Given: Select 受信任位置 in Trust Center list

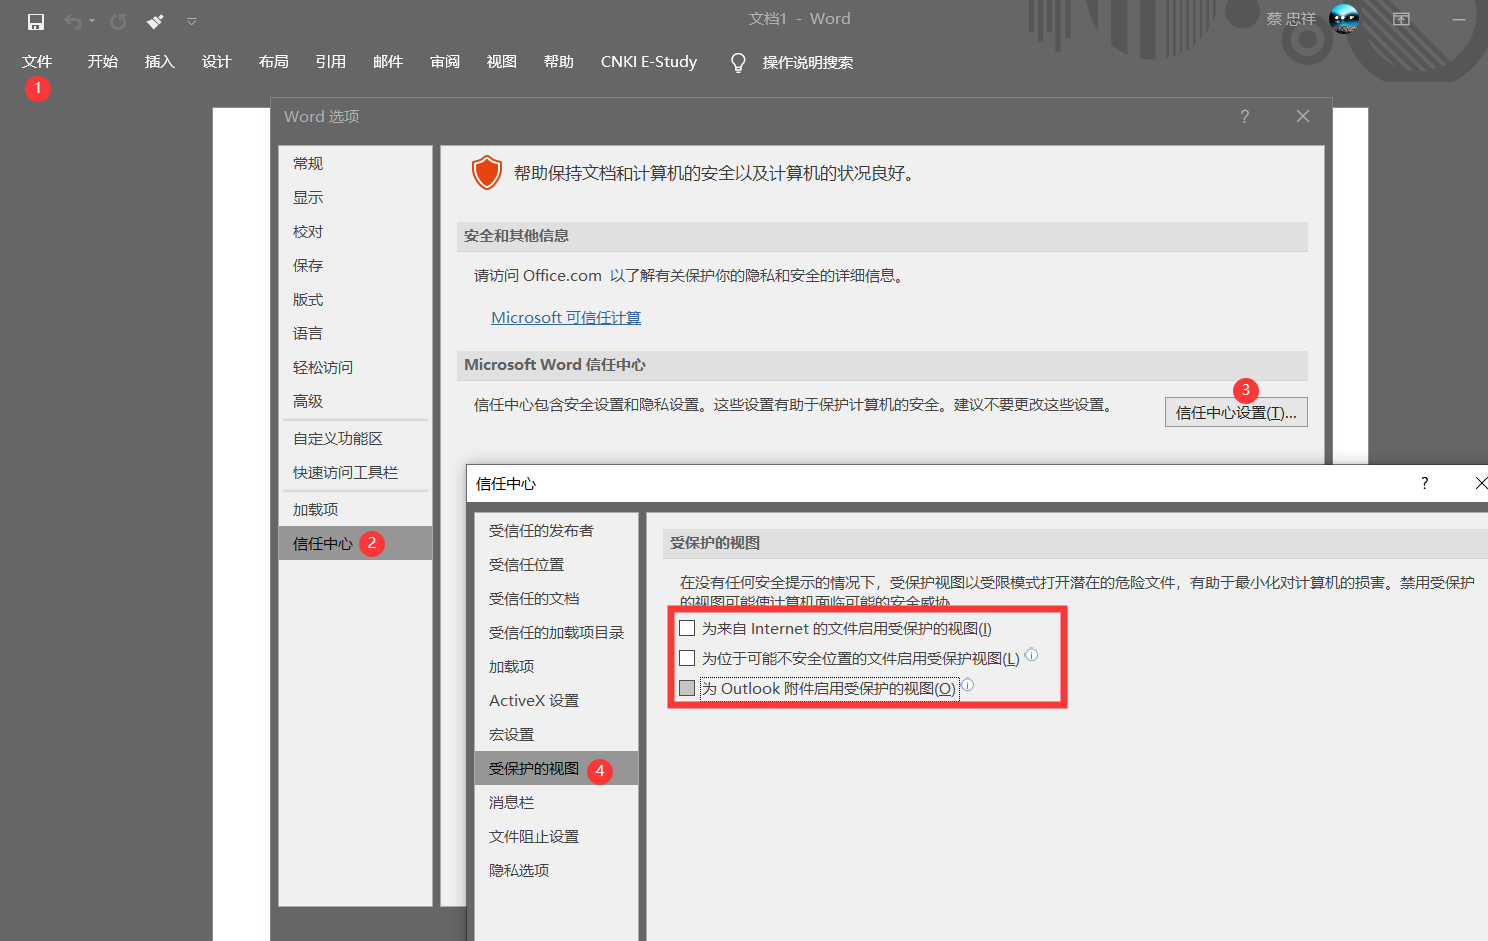Looking at the screenshot, I should coord(556,565).
